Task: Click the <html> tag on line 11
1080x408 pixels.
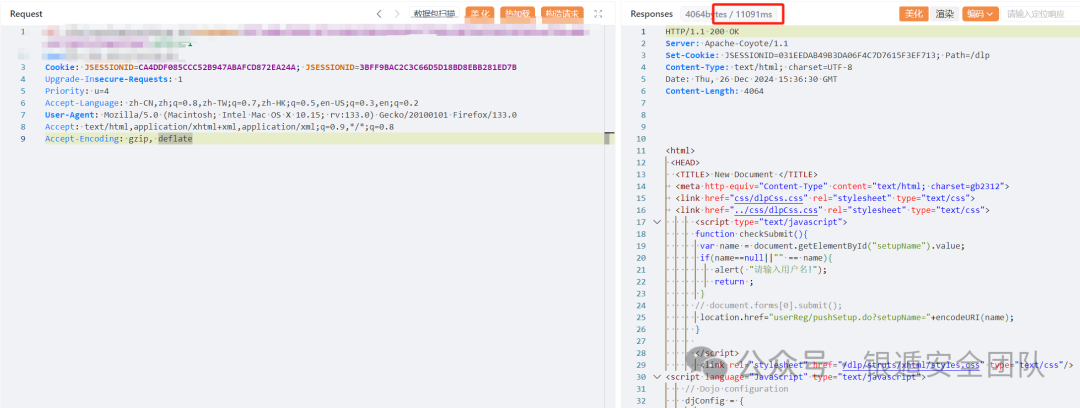Action: pyautogui.click(x=680, y=151)
